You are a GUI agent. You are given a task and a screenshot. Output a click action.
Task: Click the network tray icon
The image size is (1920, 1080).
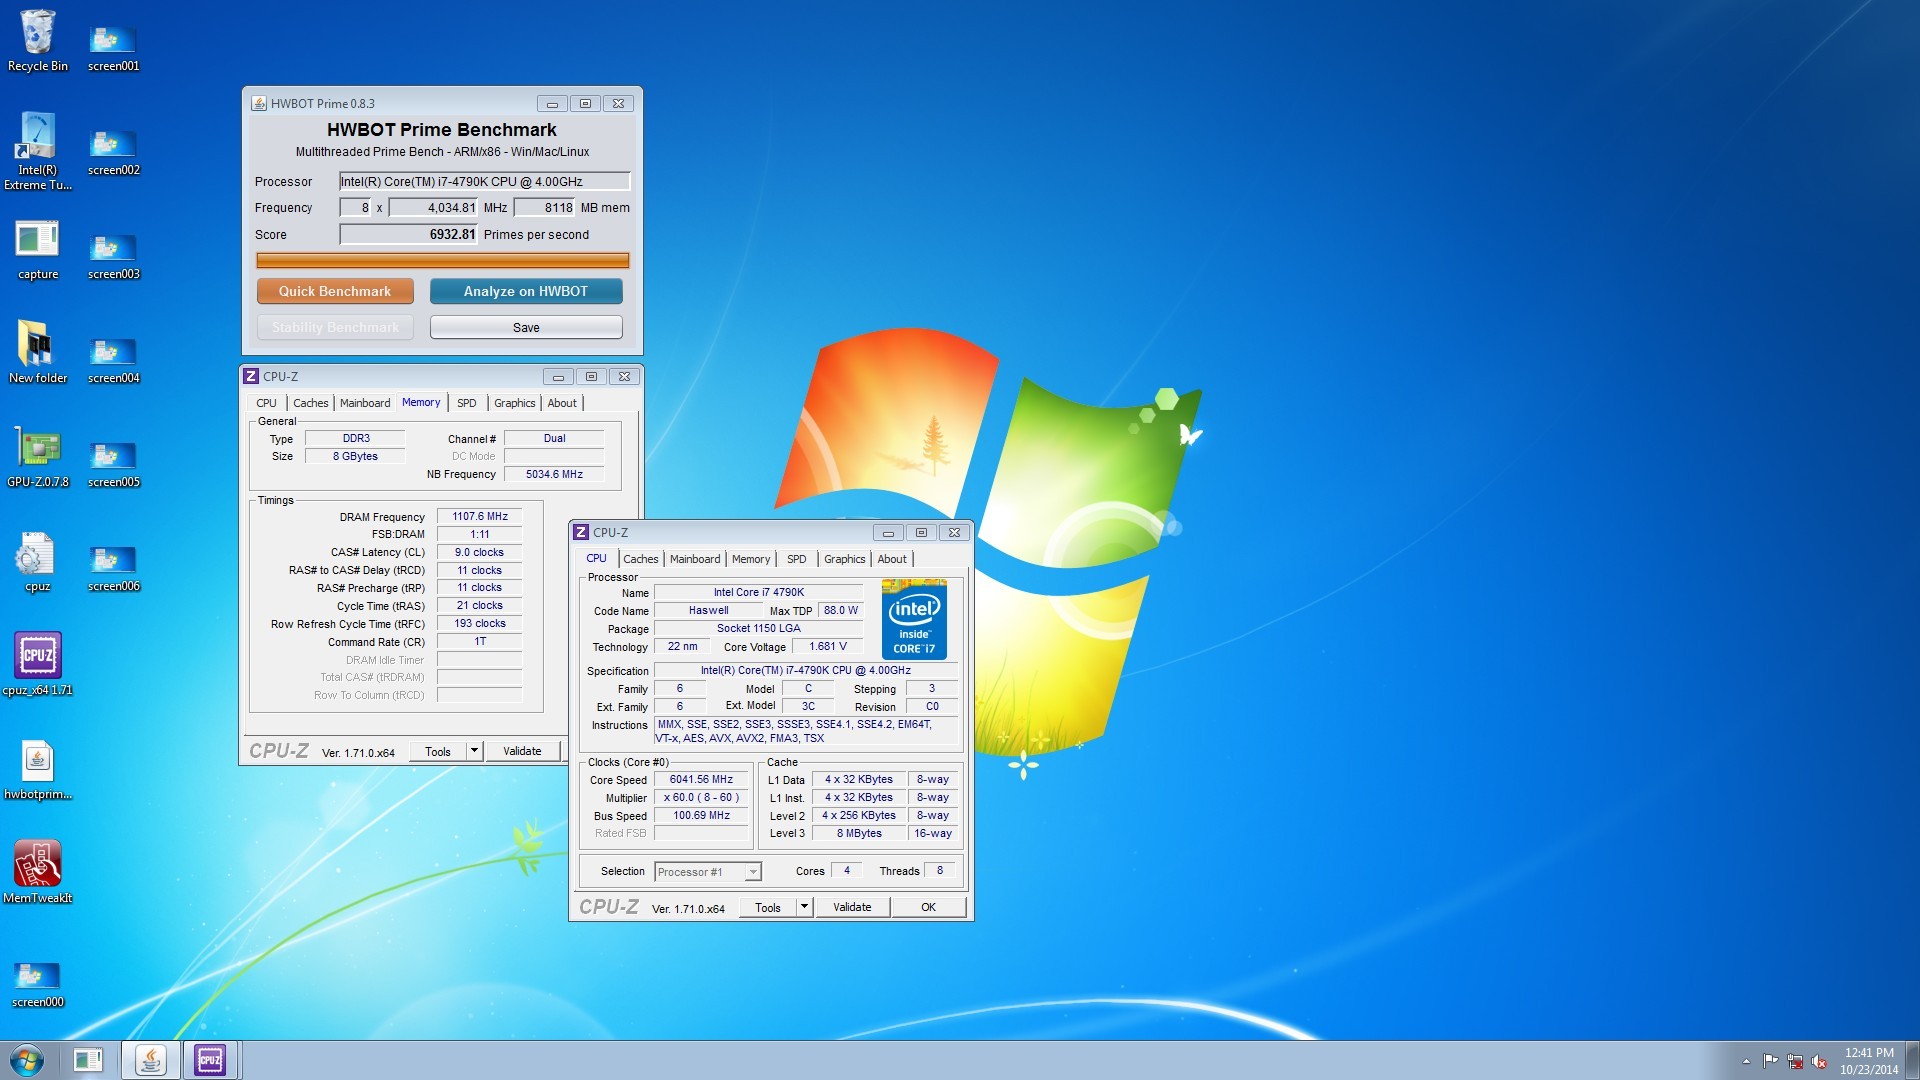[1795, 1061]
